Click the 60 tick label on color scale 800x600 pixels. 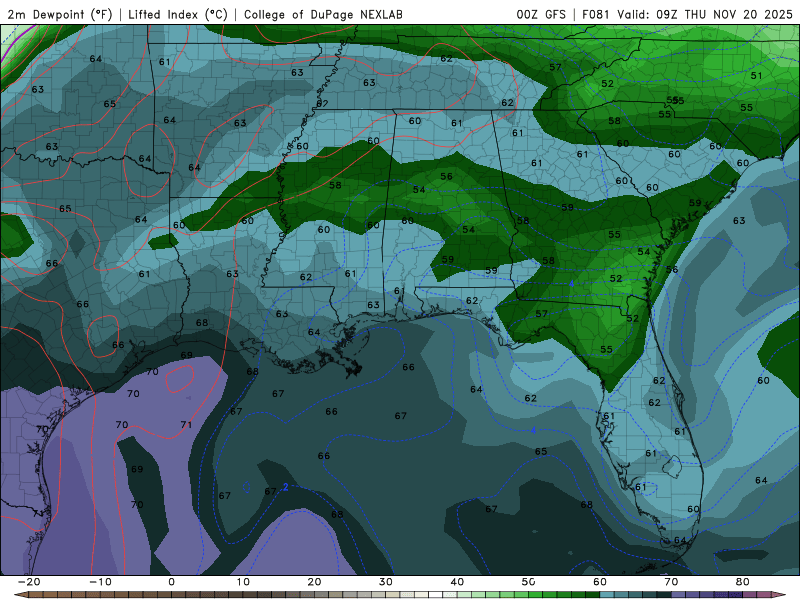(x=600, y=582)
